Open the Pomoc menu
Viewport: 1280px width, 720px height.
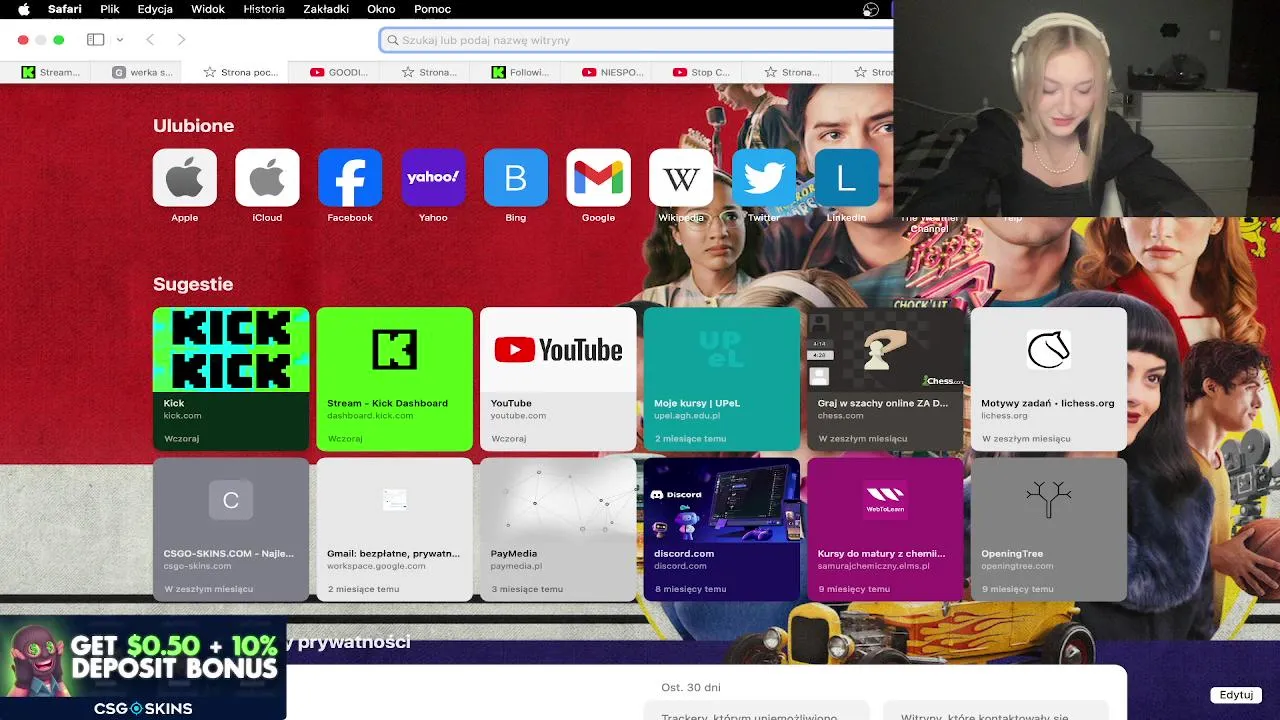(x=432, y=9)
